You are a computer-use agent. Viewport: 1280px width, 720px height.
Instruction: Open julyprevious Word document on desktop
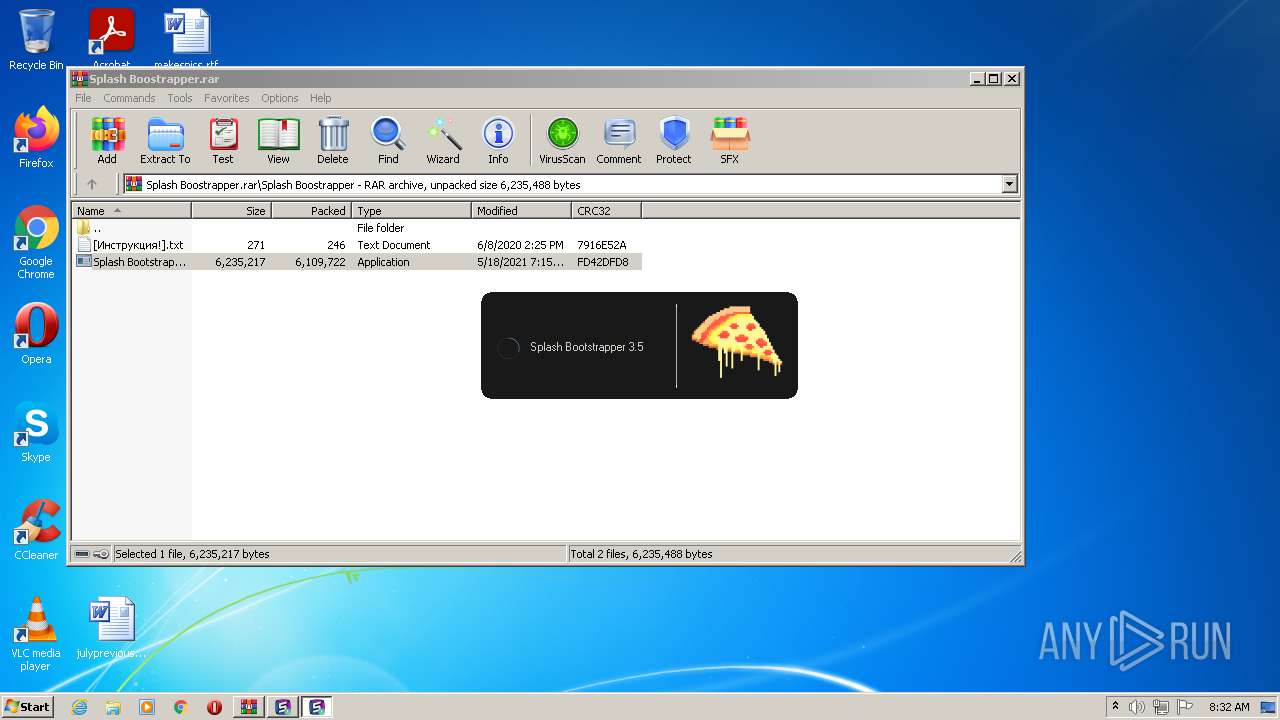pyautogui.click(x=111, y=628)
